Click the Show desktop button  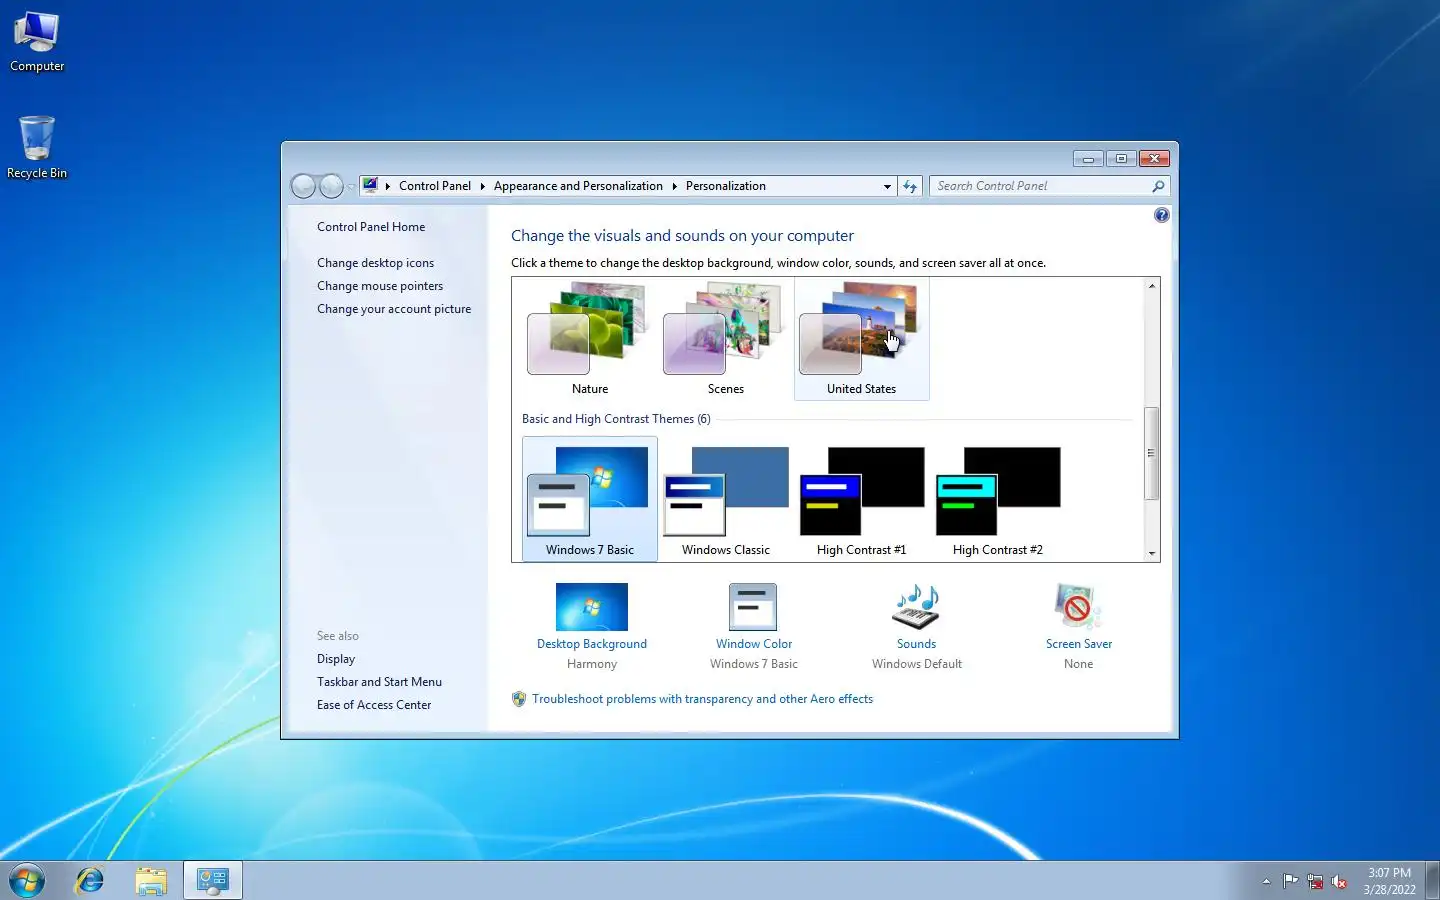tap(1432, 881)
